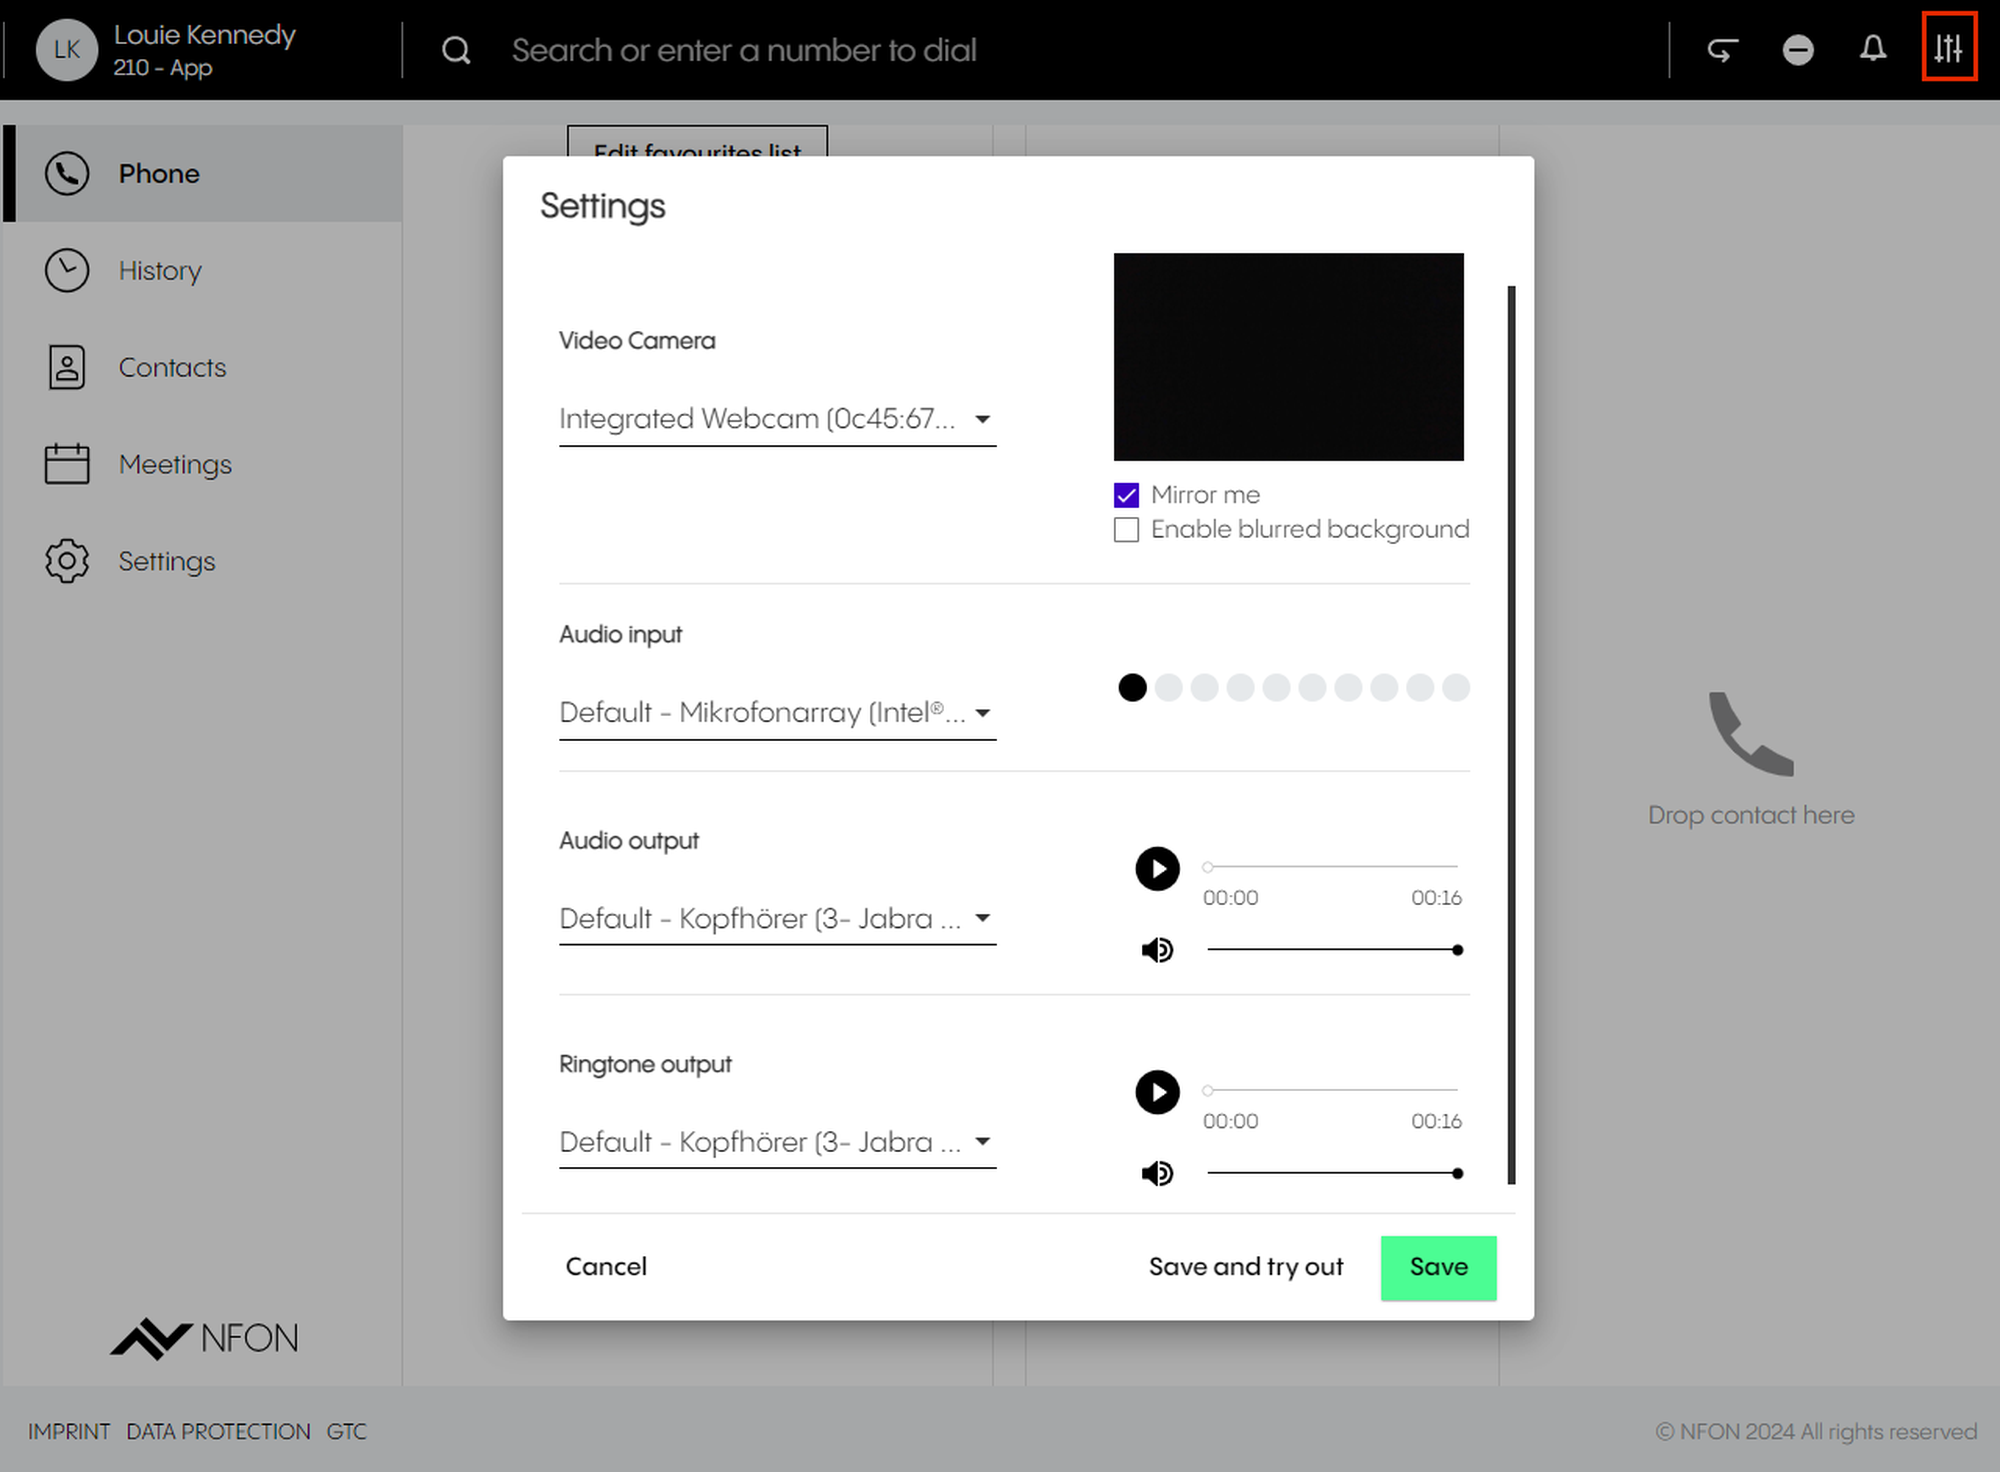Click the do-not-disturb minus icon
Image resolution: width=2000 pixels, height=1472 pixels.
point(1797,49)
